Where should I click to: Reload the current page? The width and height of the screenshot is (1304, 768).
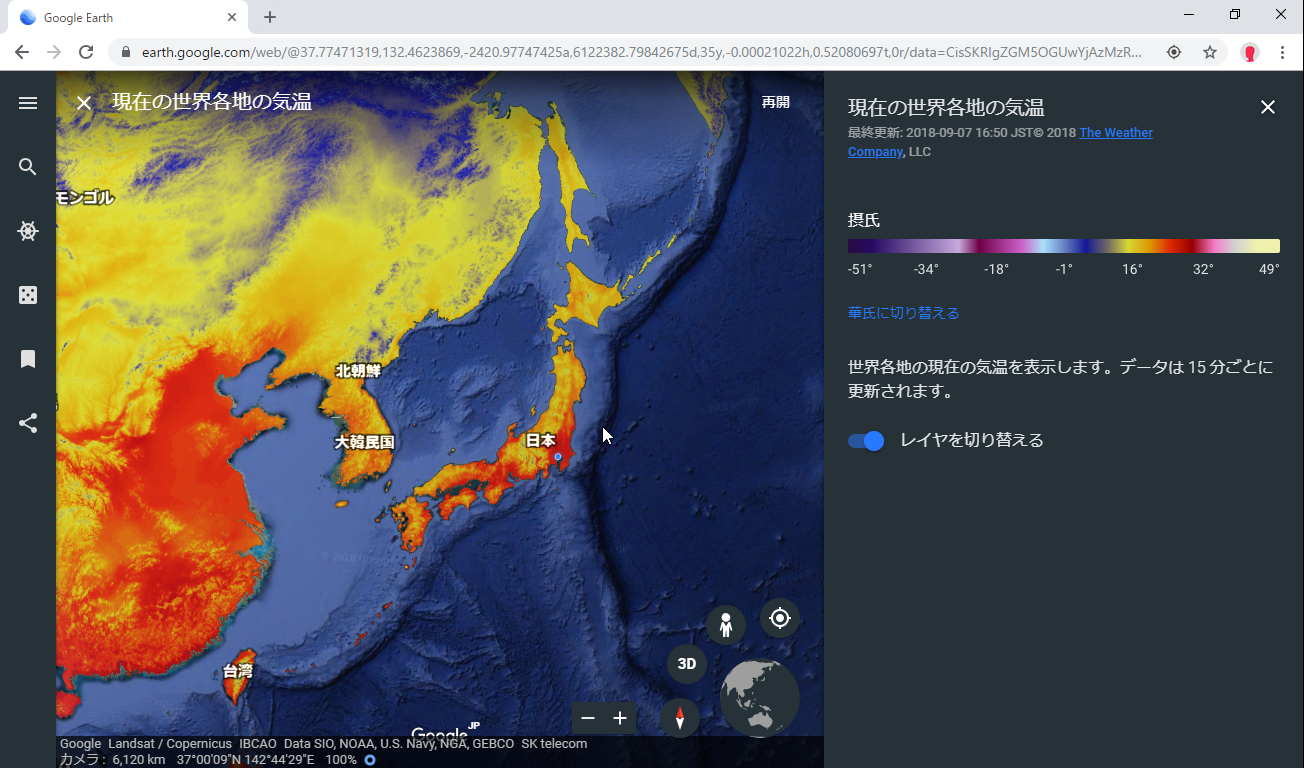(86, 52)
